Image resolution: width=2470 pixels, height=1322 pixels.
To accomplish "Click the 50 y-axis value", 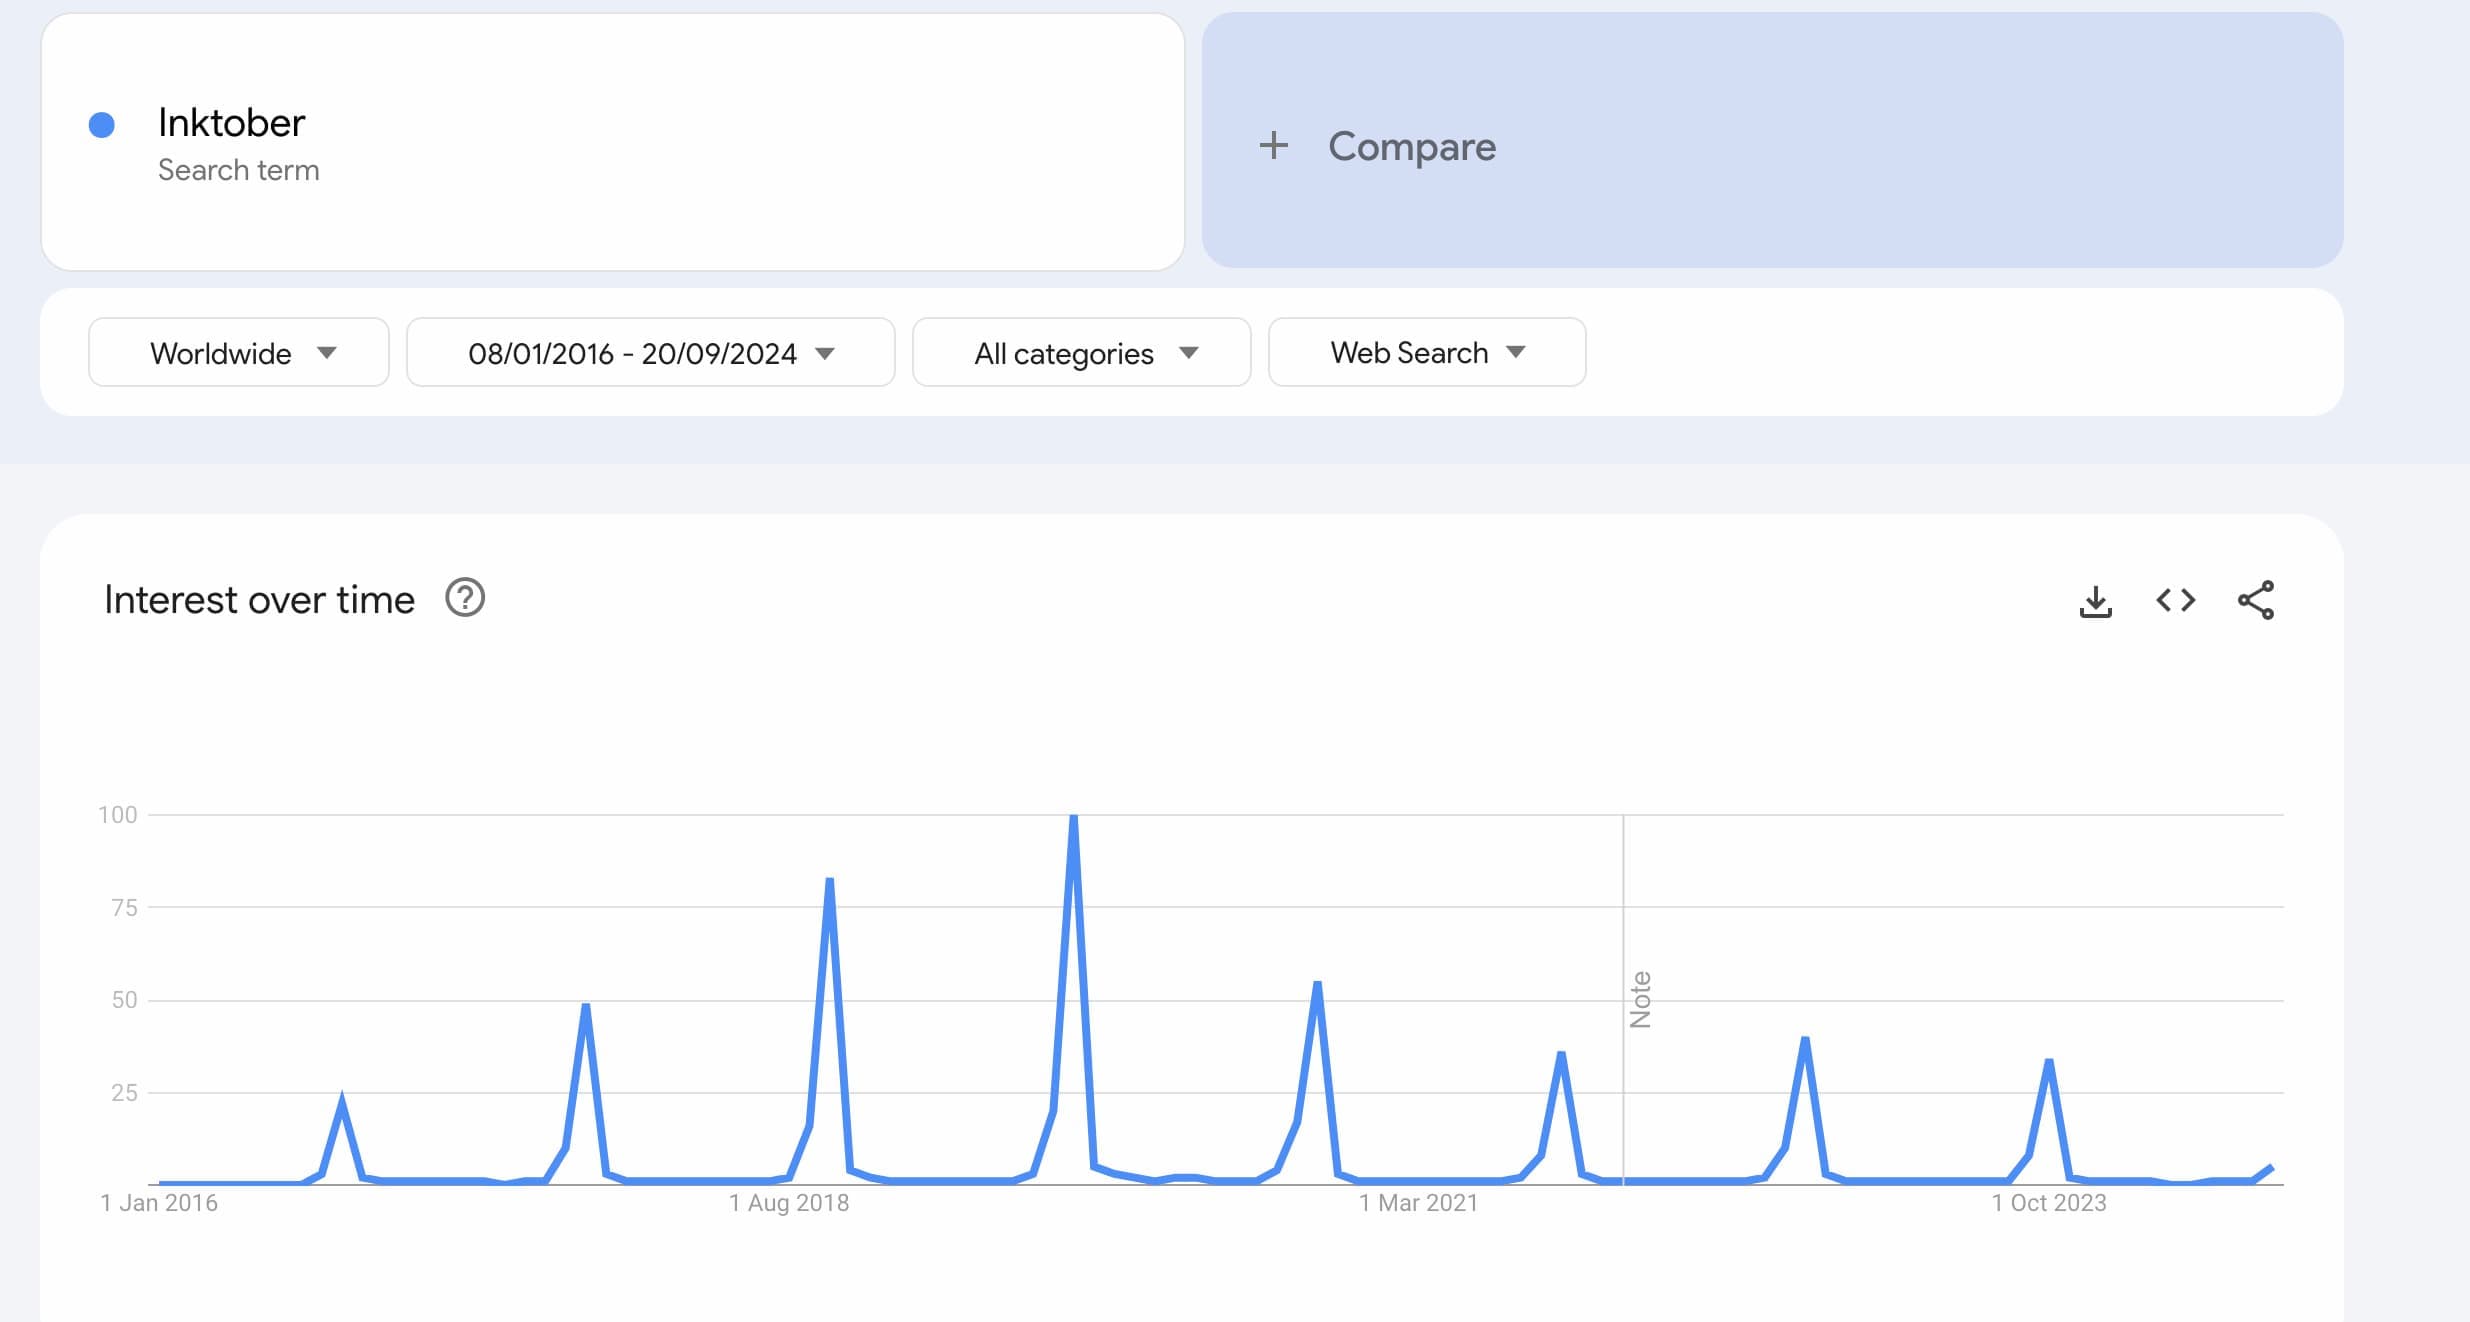I will [x=124, y=1000].
